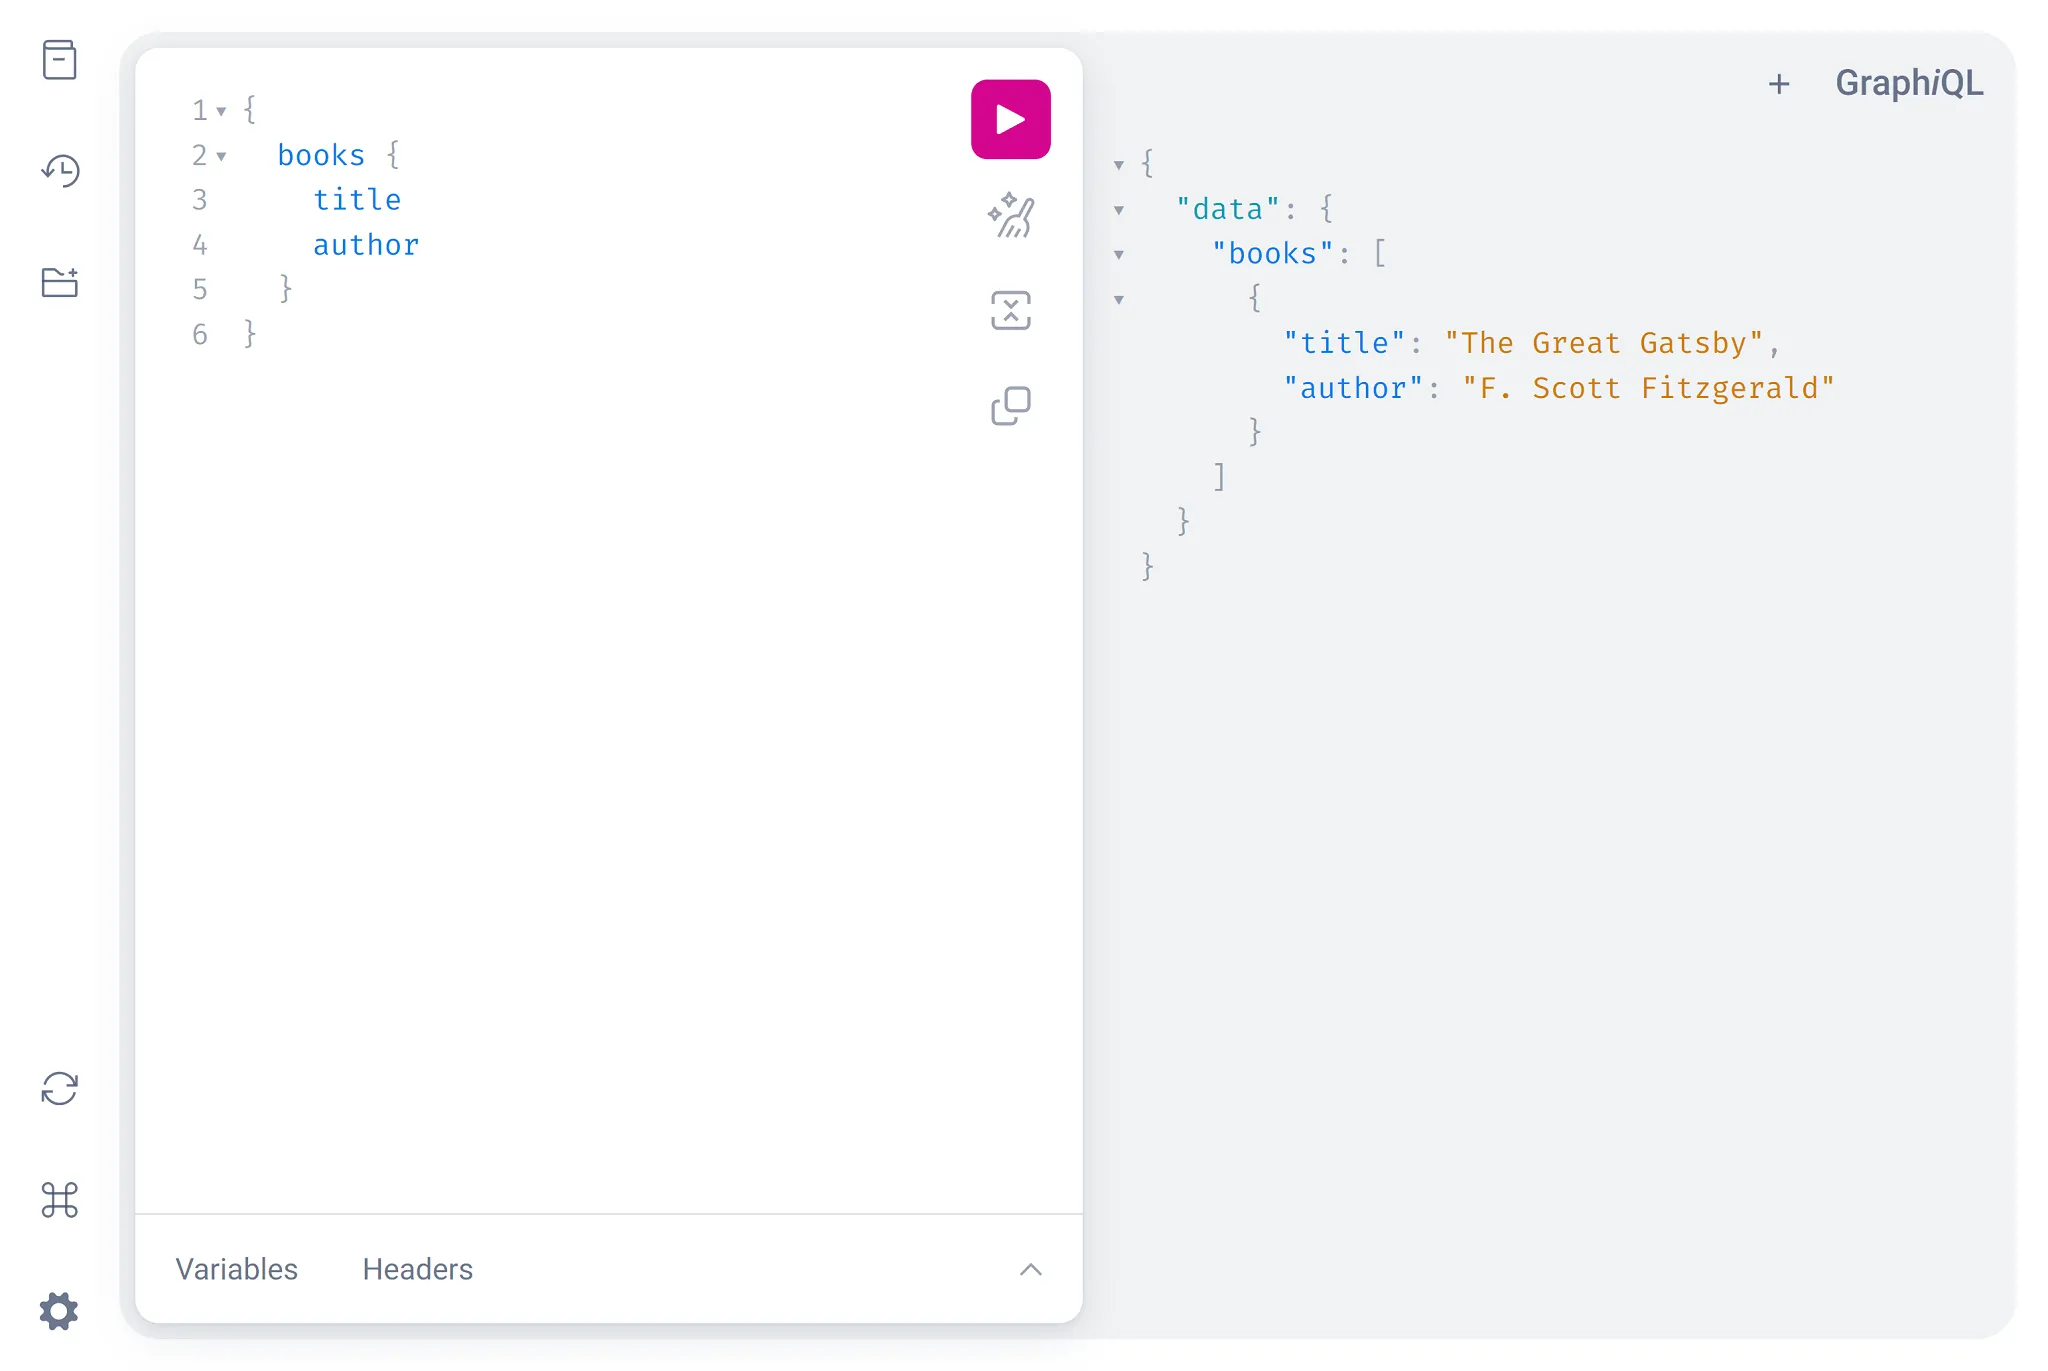
Task: Collapse the "data" object in the response
Action: pyautogui.click(x=1118, y=209)
